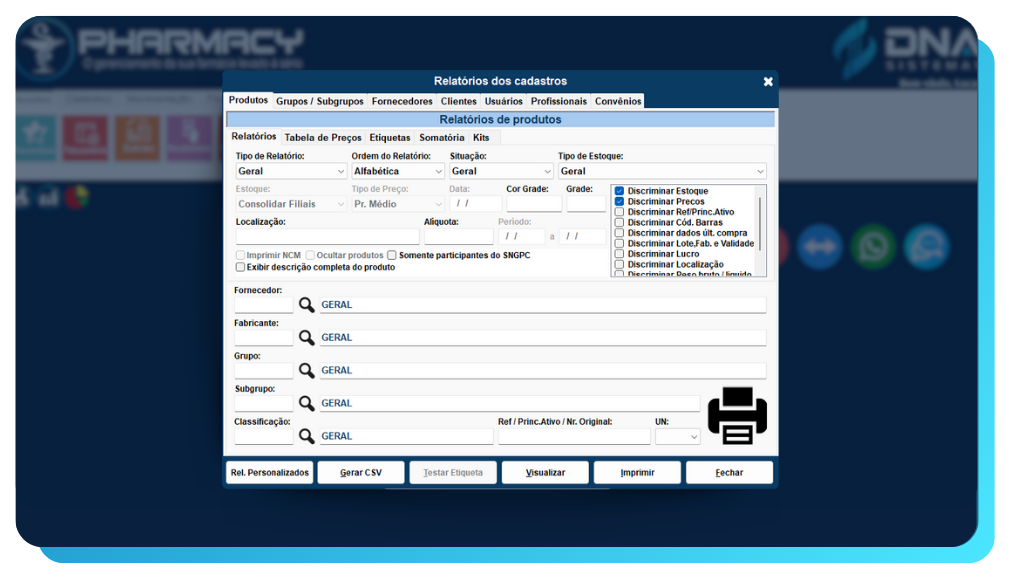Viewport: 1024px width, 586px height.
Task: Click the Subgrupo code input field
Action: point(263,403)
